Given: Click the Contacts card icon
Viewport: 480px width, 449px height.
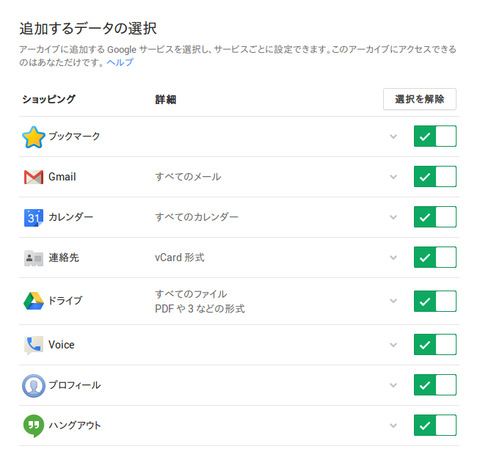Looking at the screenshot, I should pyautogui.click(x=33, y=258).
